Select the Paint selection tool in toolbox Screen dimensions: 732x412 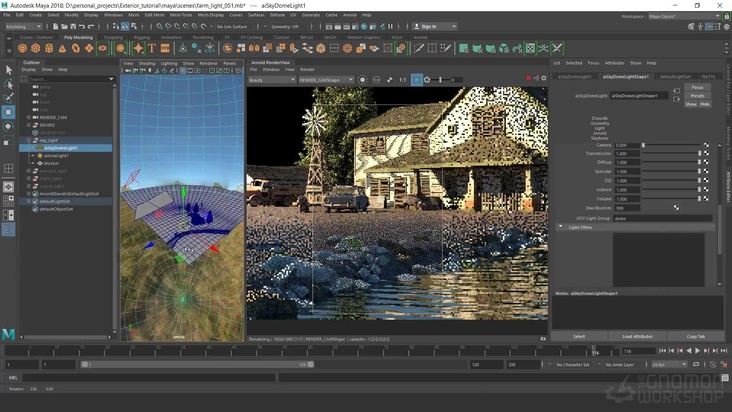8,98
